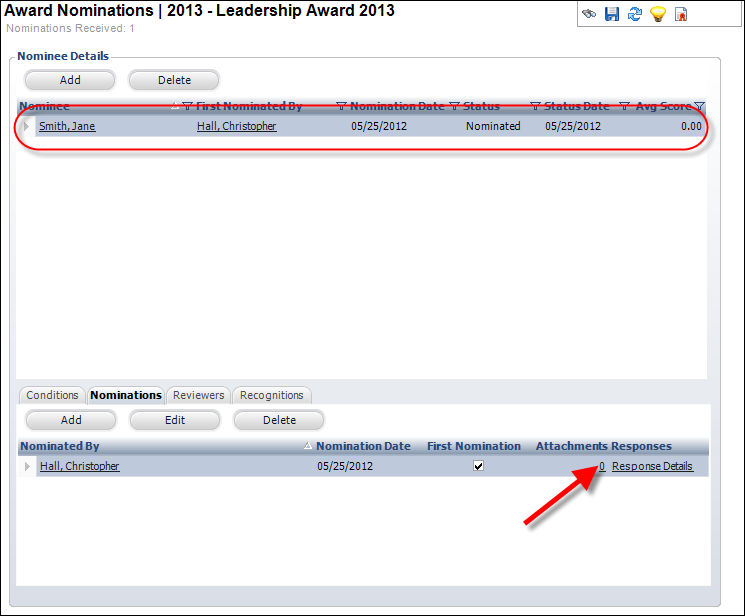Sort by the Nominated By column header
This screenshot has height=616, width=745.
pos(60,446)
